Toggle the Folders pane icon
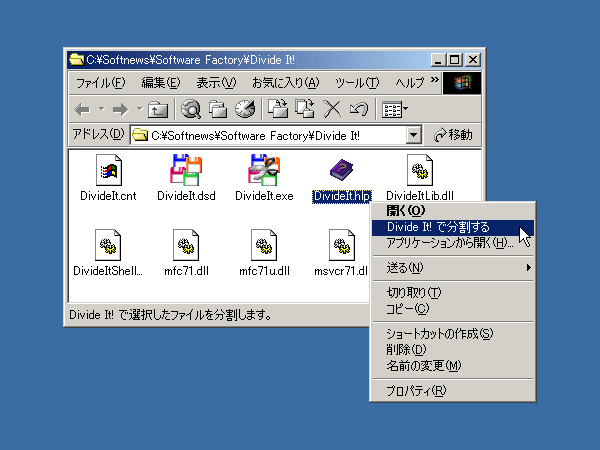 (x=218, y=109)
